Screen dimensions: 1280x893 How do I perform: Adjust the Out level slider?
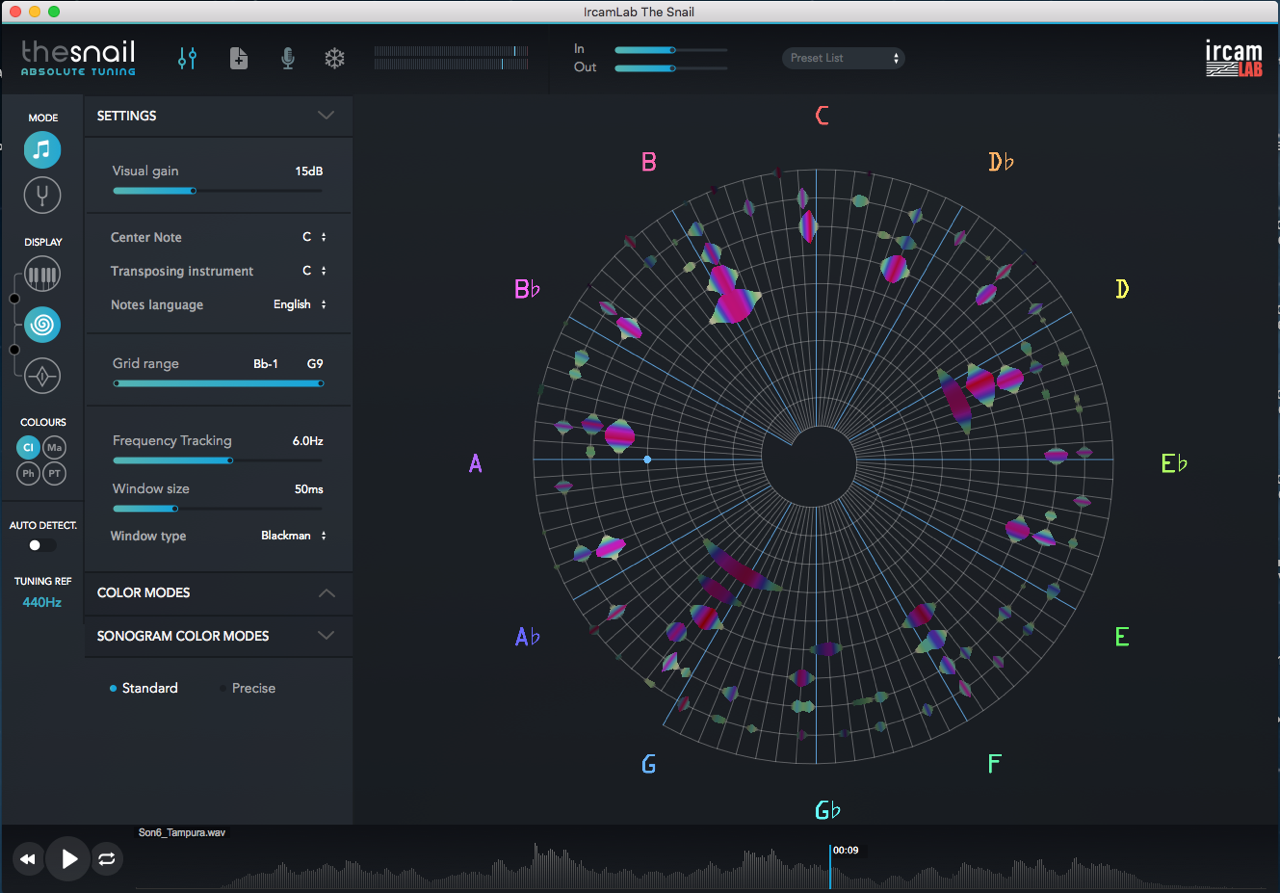tap(670, 68)
